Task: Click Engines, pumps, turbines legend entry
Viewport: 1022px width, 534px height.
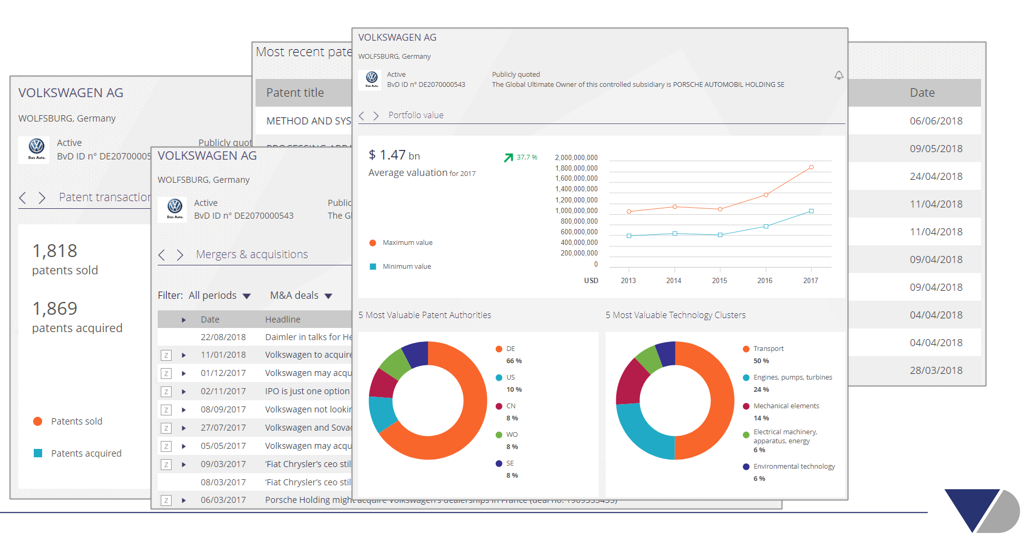Action: click(x=787, y=383)
